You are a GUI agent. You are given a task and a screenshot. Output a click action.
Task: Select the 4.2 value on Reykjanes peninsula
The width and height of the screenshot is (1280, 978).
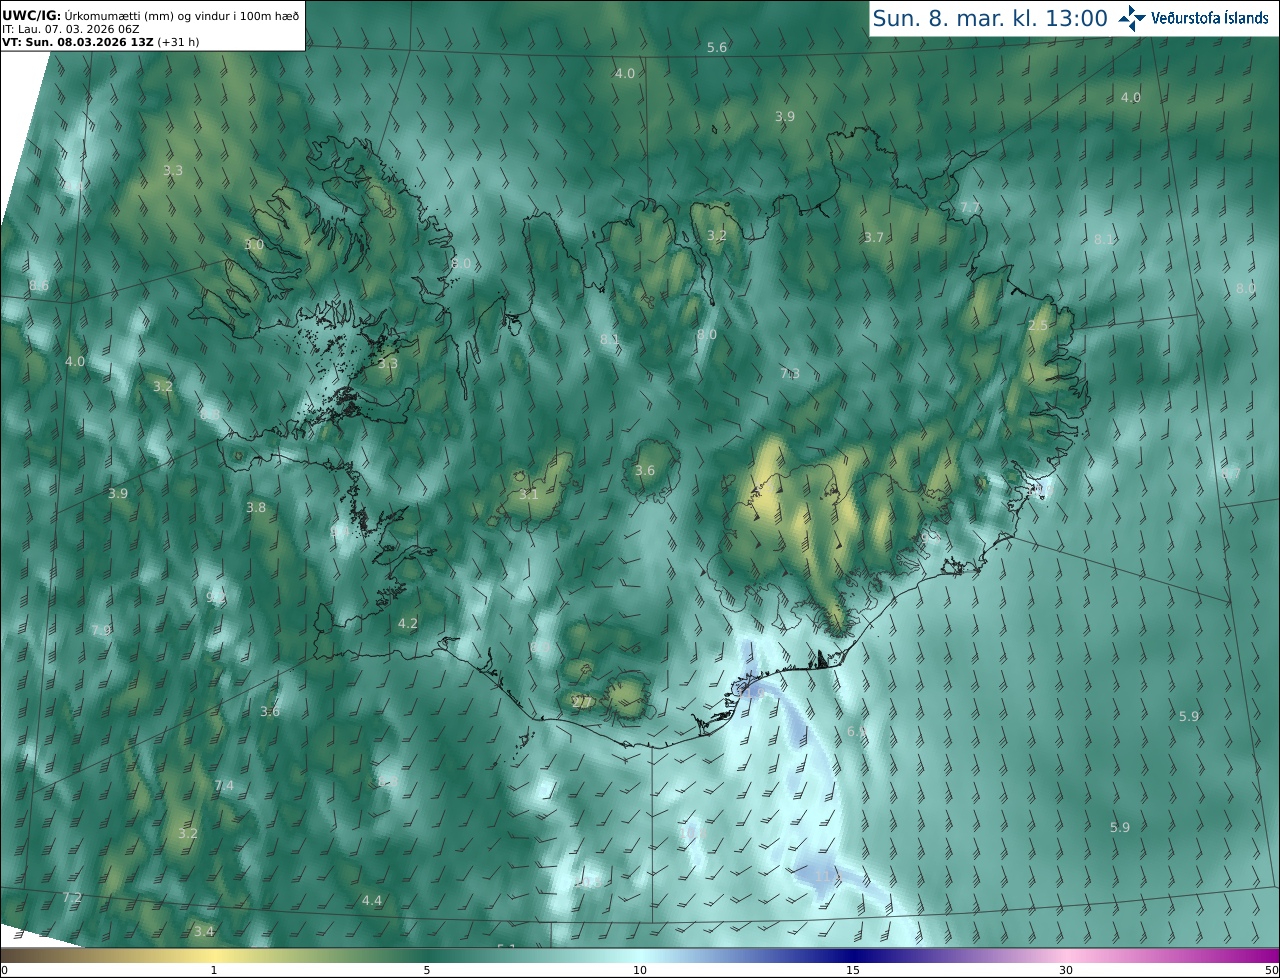[407, 623]
